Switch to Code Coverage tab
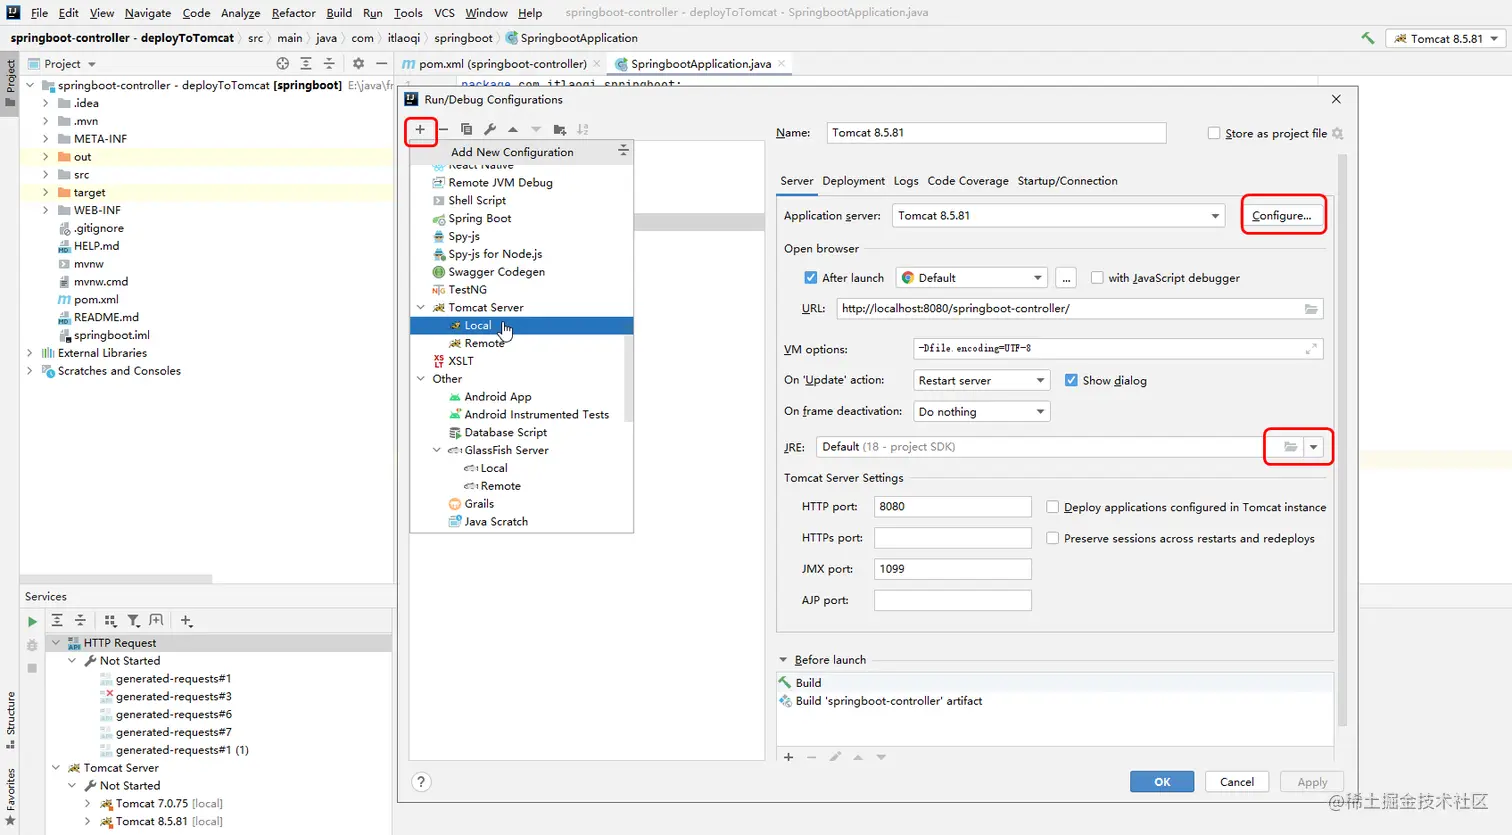 pos(968,181)
